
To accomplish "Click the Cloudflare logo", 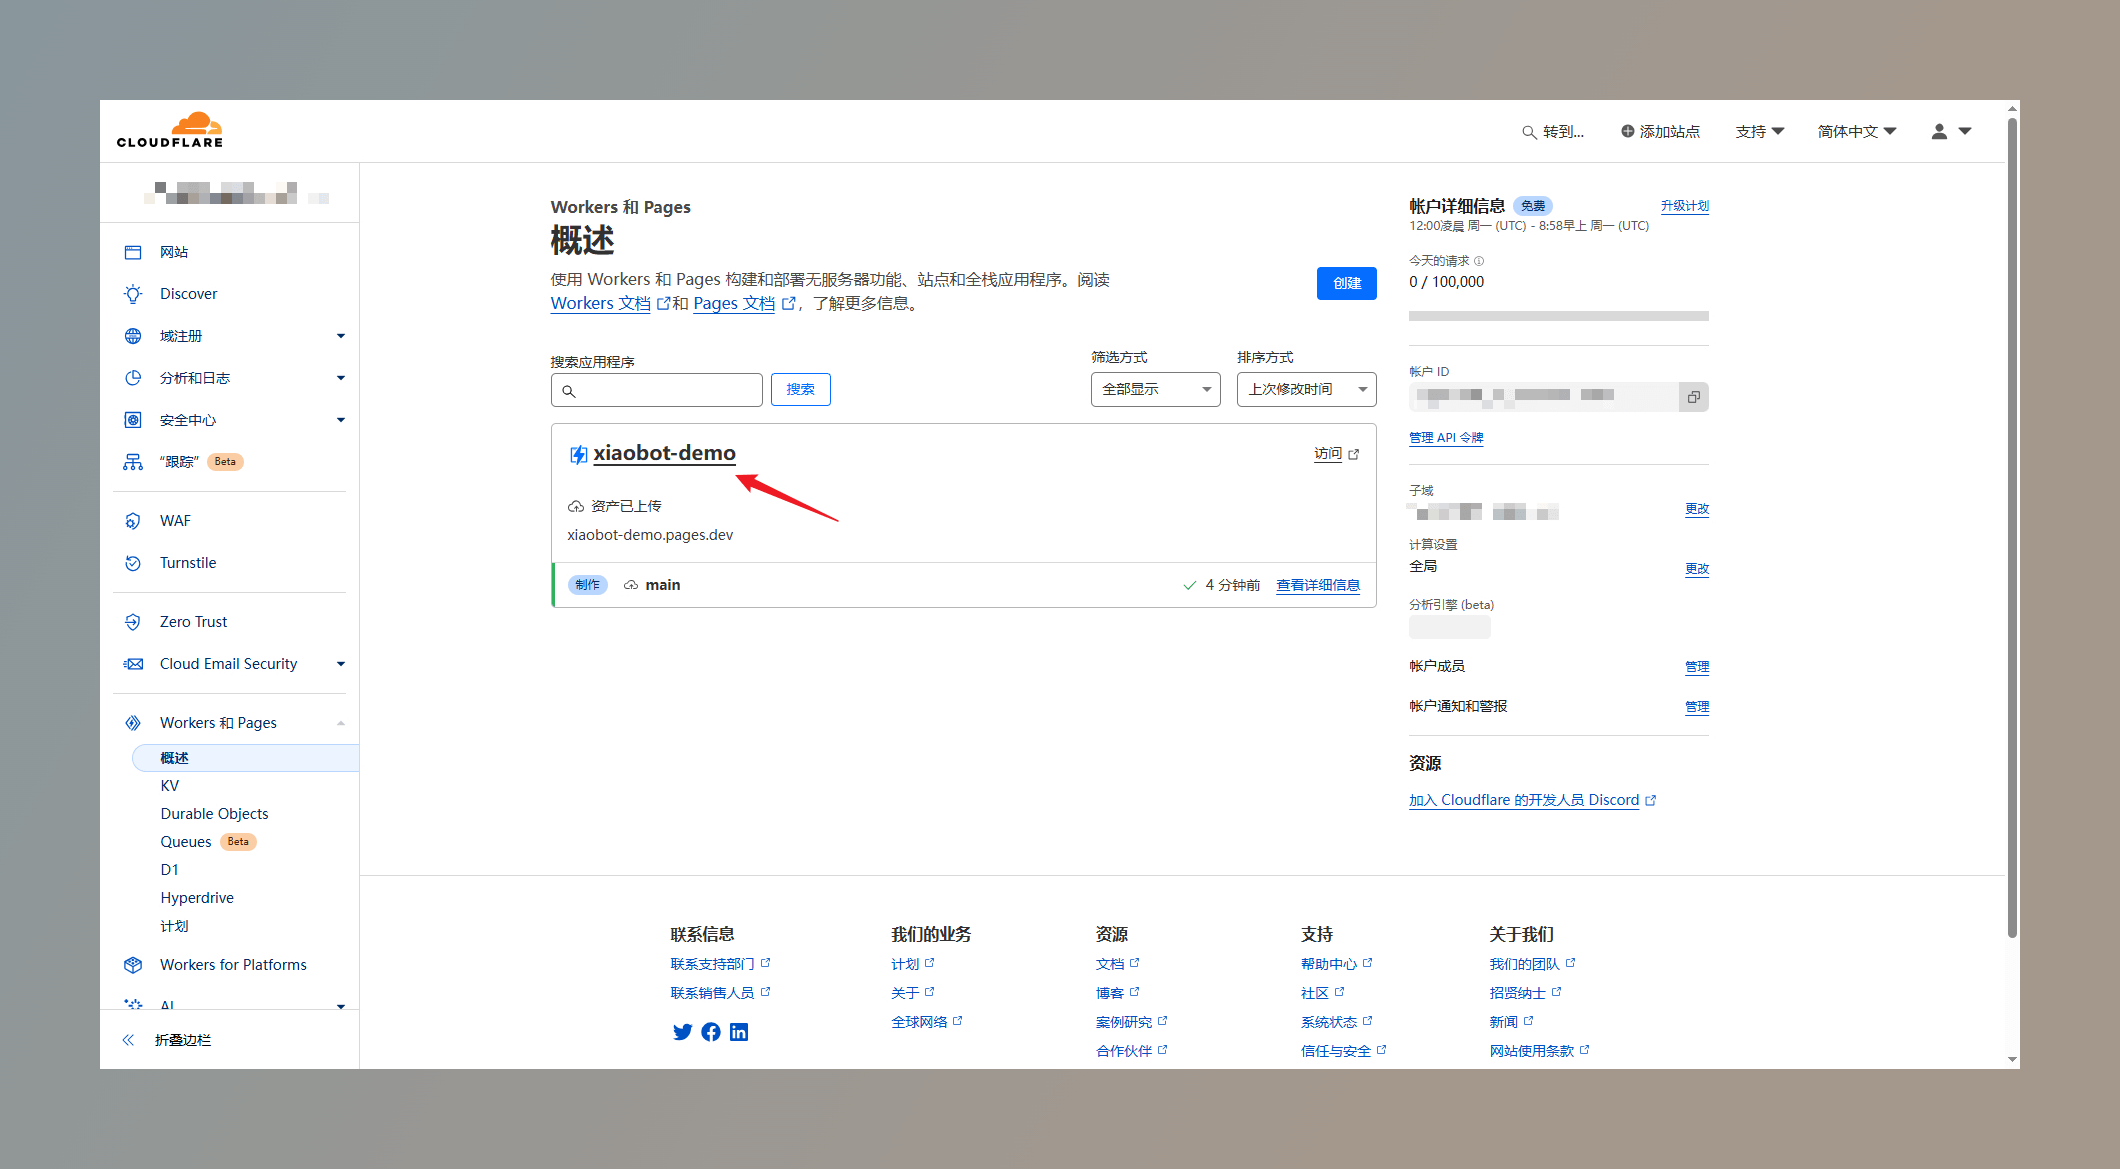I will click(x=170, y=130).
